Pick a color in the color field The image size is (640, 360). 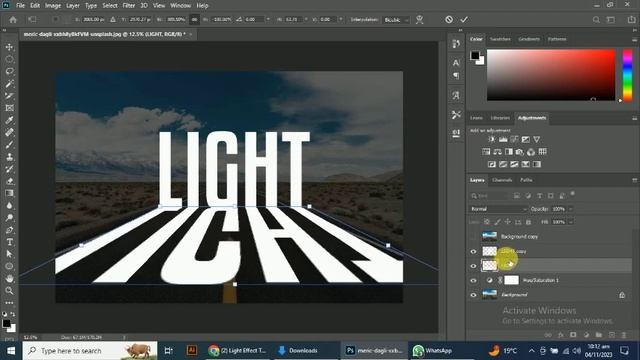(x=551, y=75)
